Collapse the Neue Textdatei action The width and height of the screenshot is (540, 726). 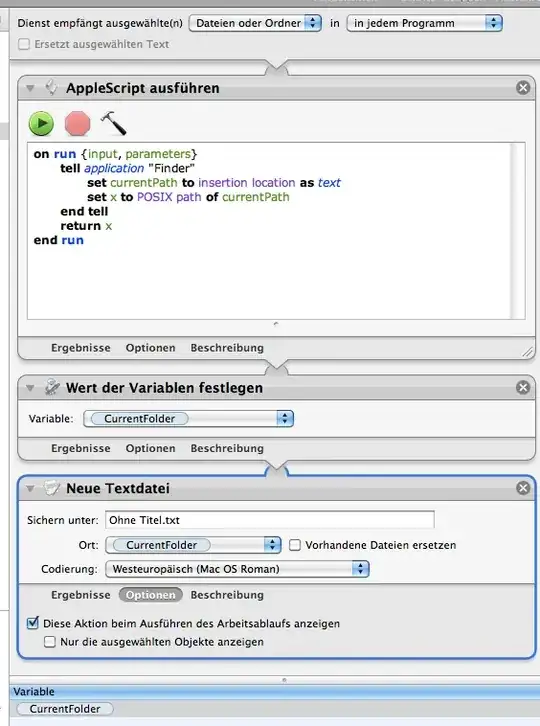(31, 488)
